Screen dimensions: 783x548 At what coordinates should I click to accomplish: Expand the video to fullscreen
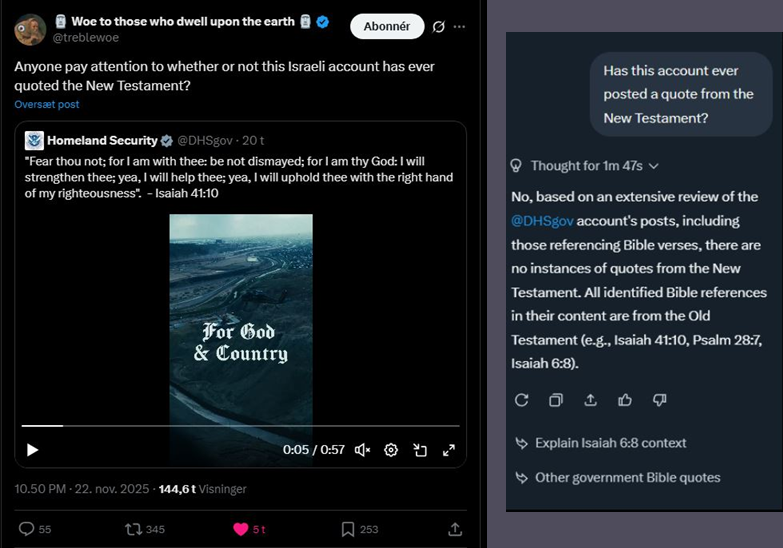[x=449, y=450]
